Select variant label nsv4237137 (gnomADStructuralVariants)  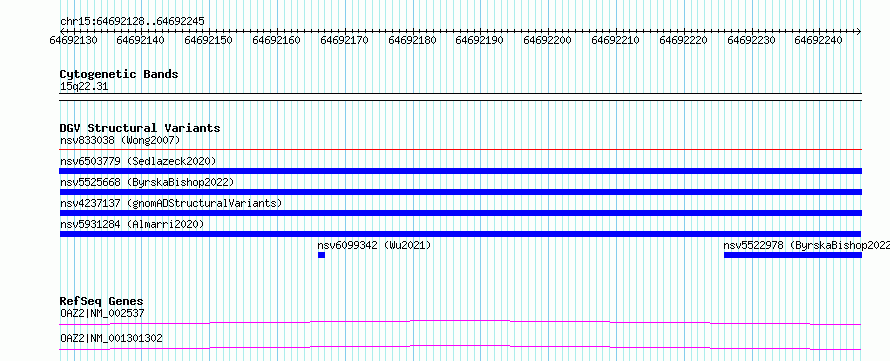pos(171,203)
